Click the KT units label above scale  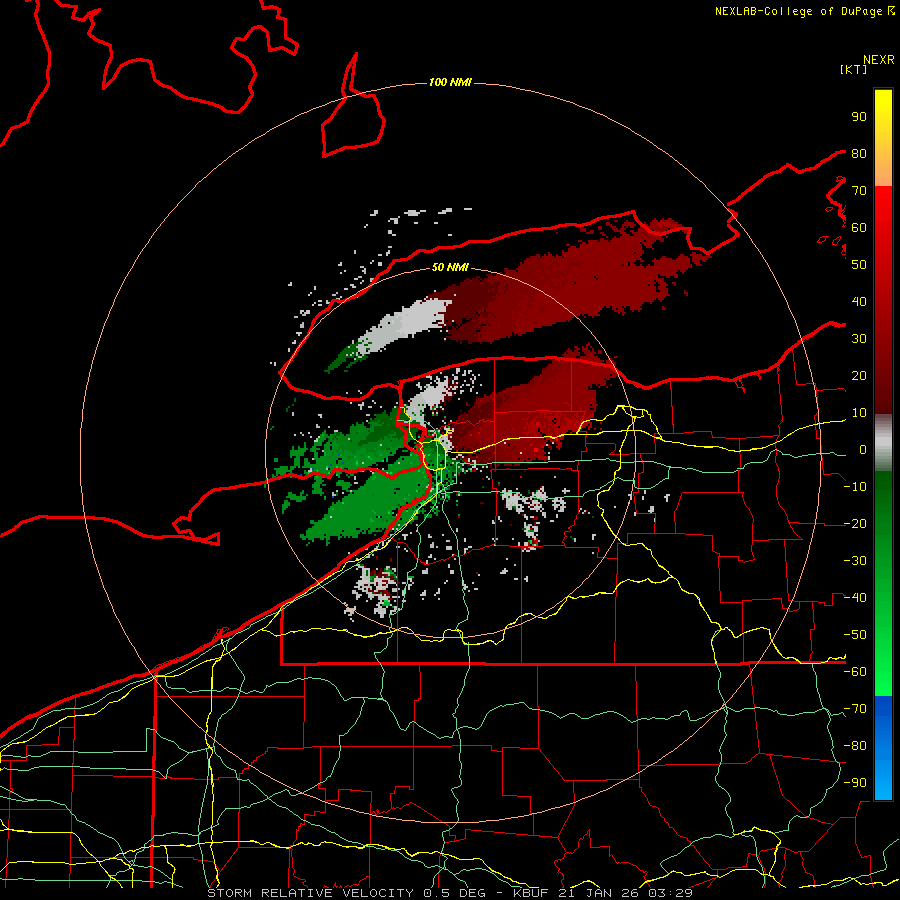pos(854,69)
